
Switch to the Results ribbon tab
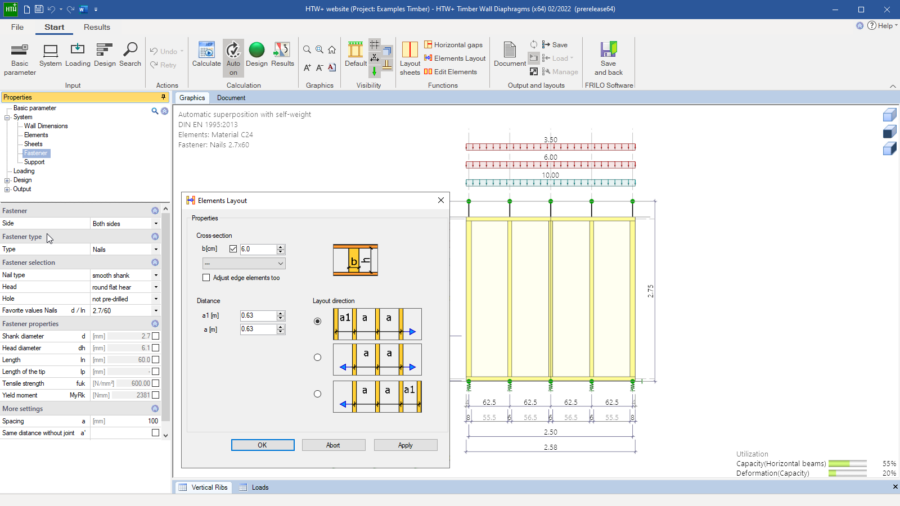(x=96, y=27)
